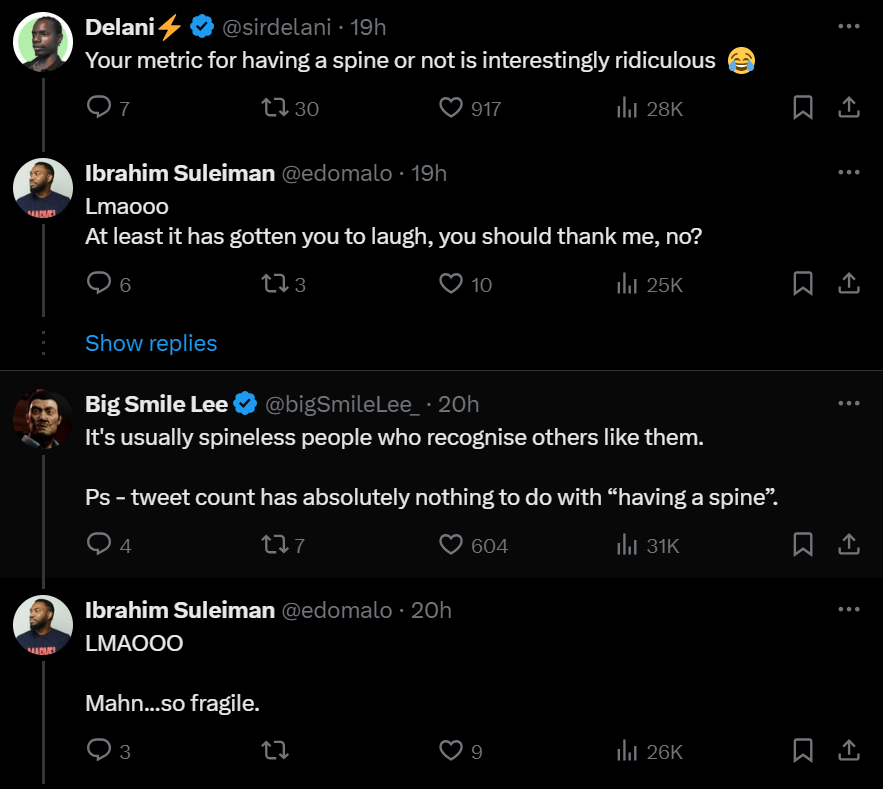Bookmark Big Smile Lee's tweet
Image resolution: width=883 pixels, height=789 pixels.
pyautogui.click(x=802, y=545)
